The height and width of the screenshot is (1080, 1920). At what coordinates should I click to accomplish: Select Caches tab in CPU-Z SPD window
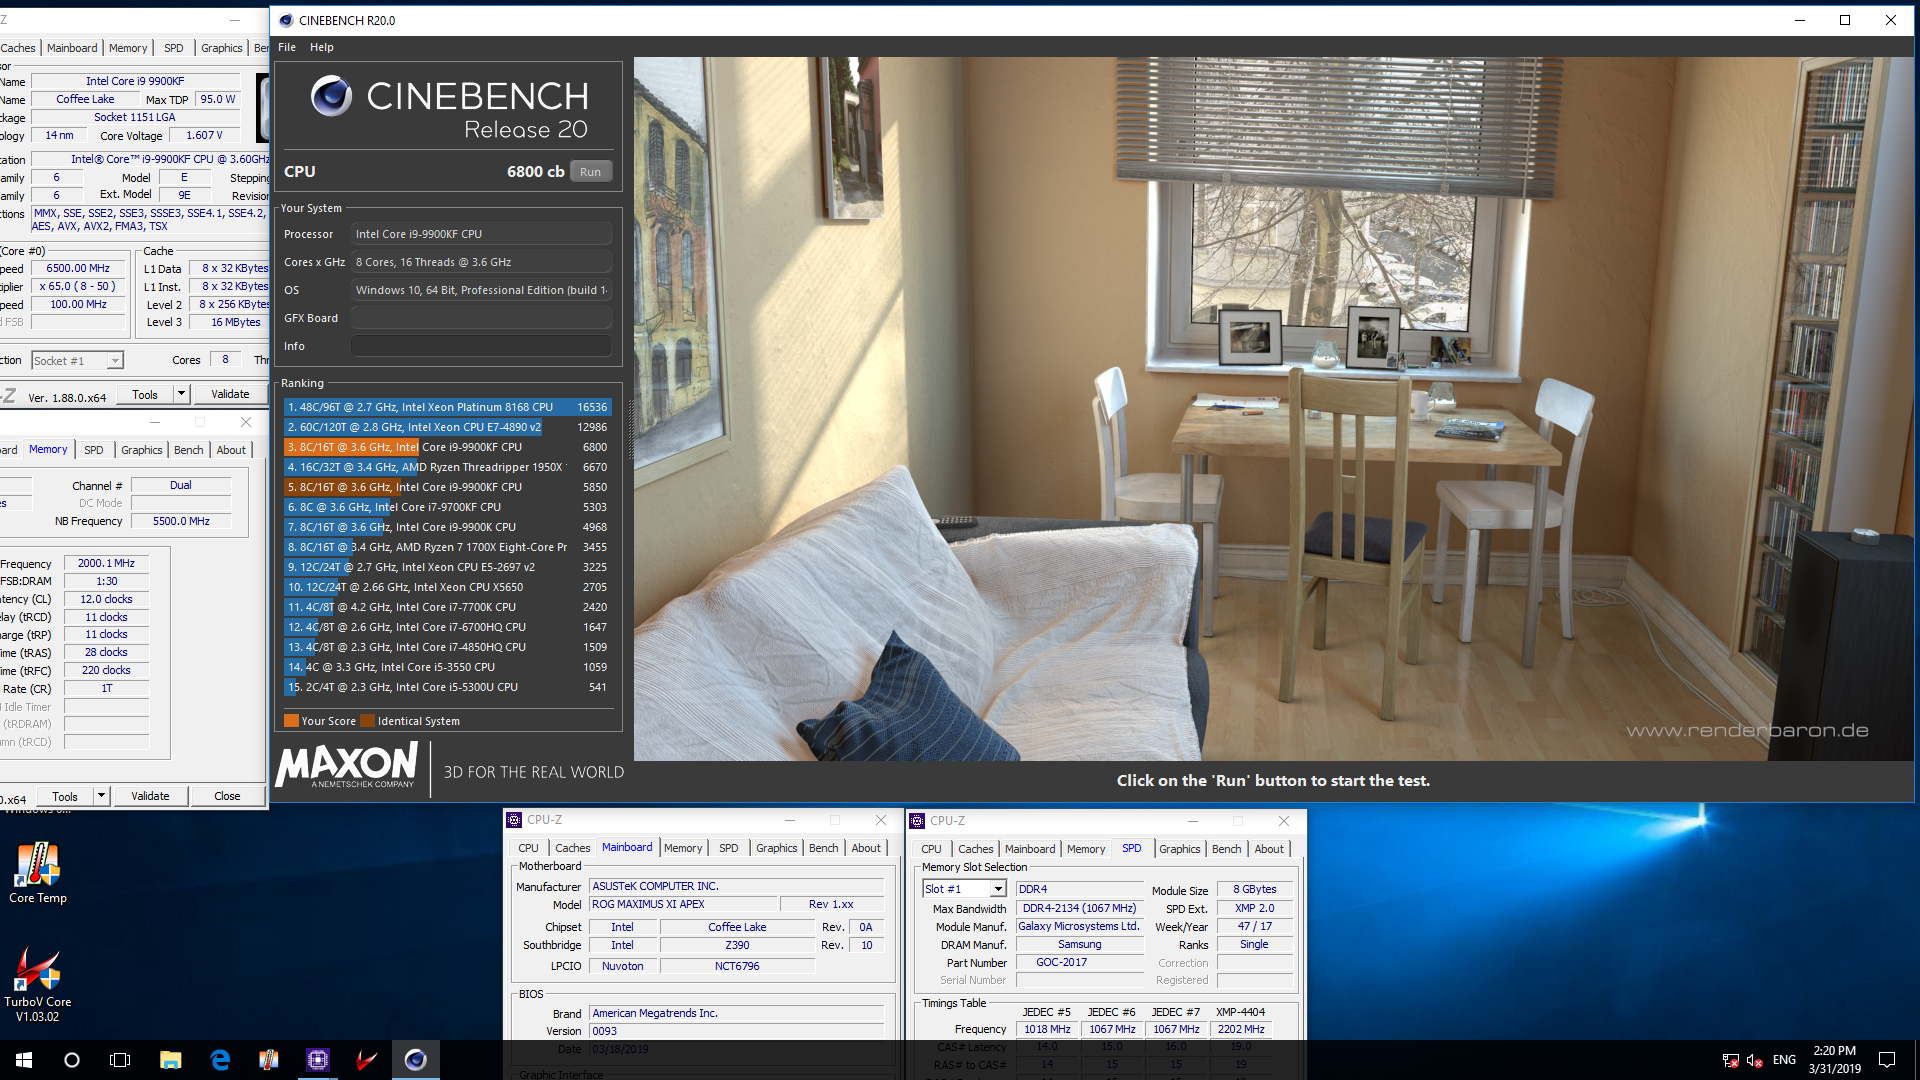click(976, 849)
